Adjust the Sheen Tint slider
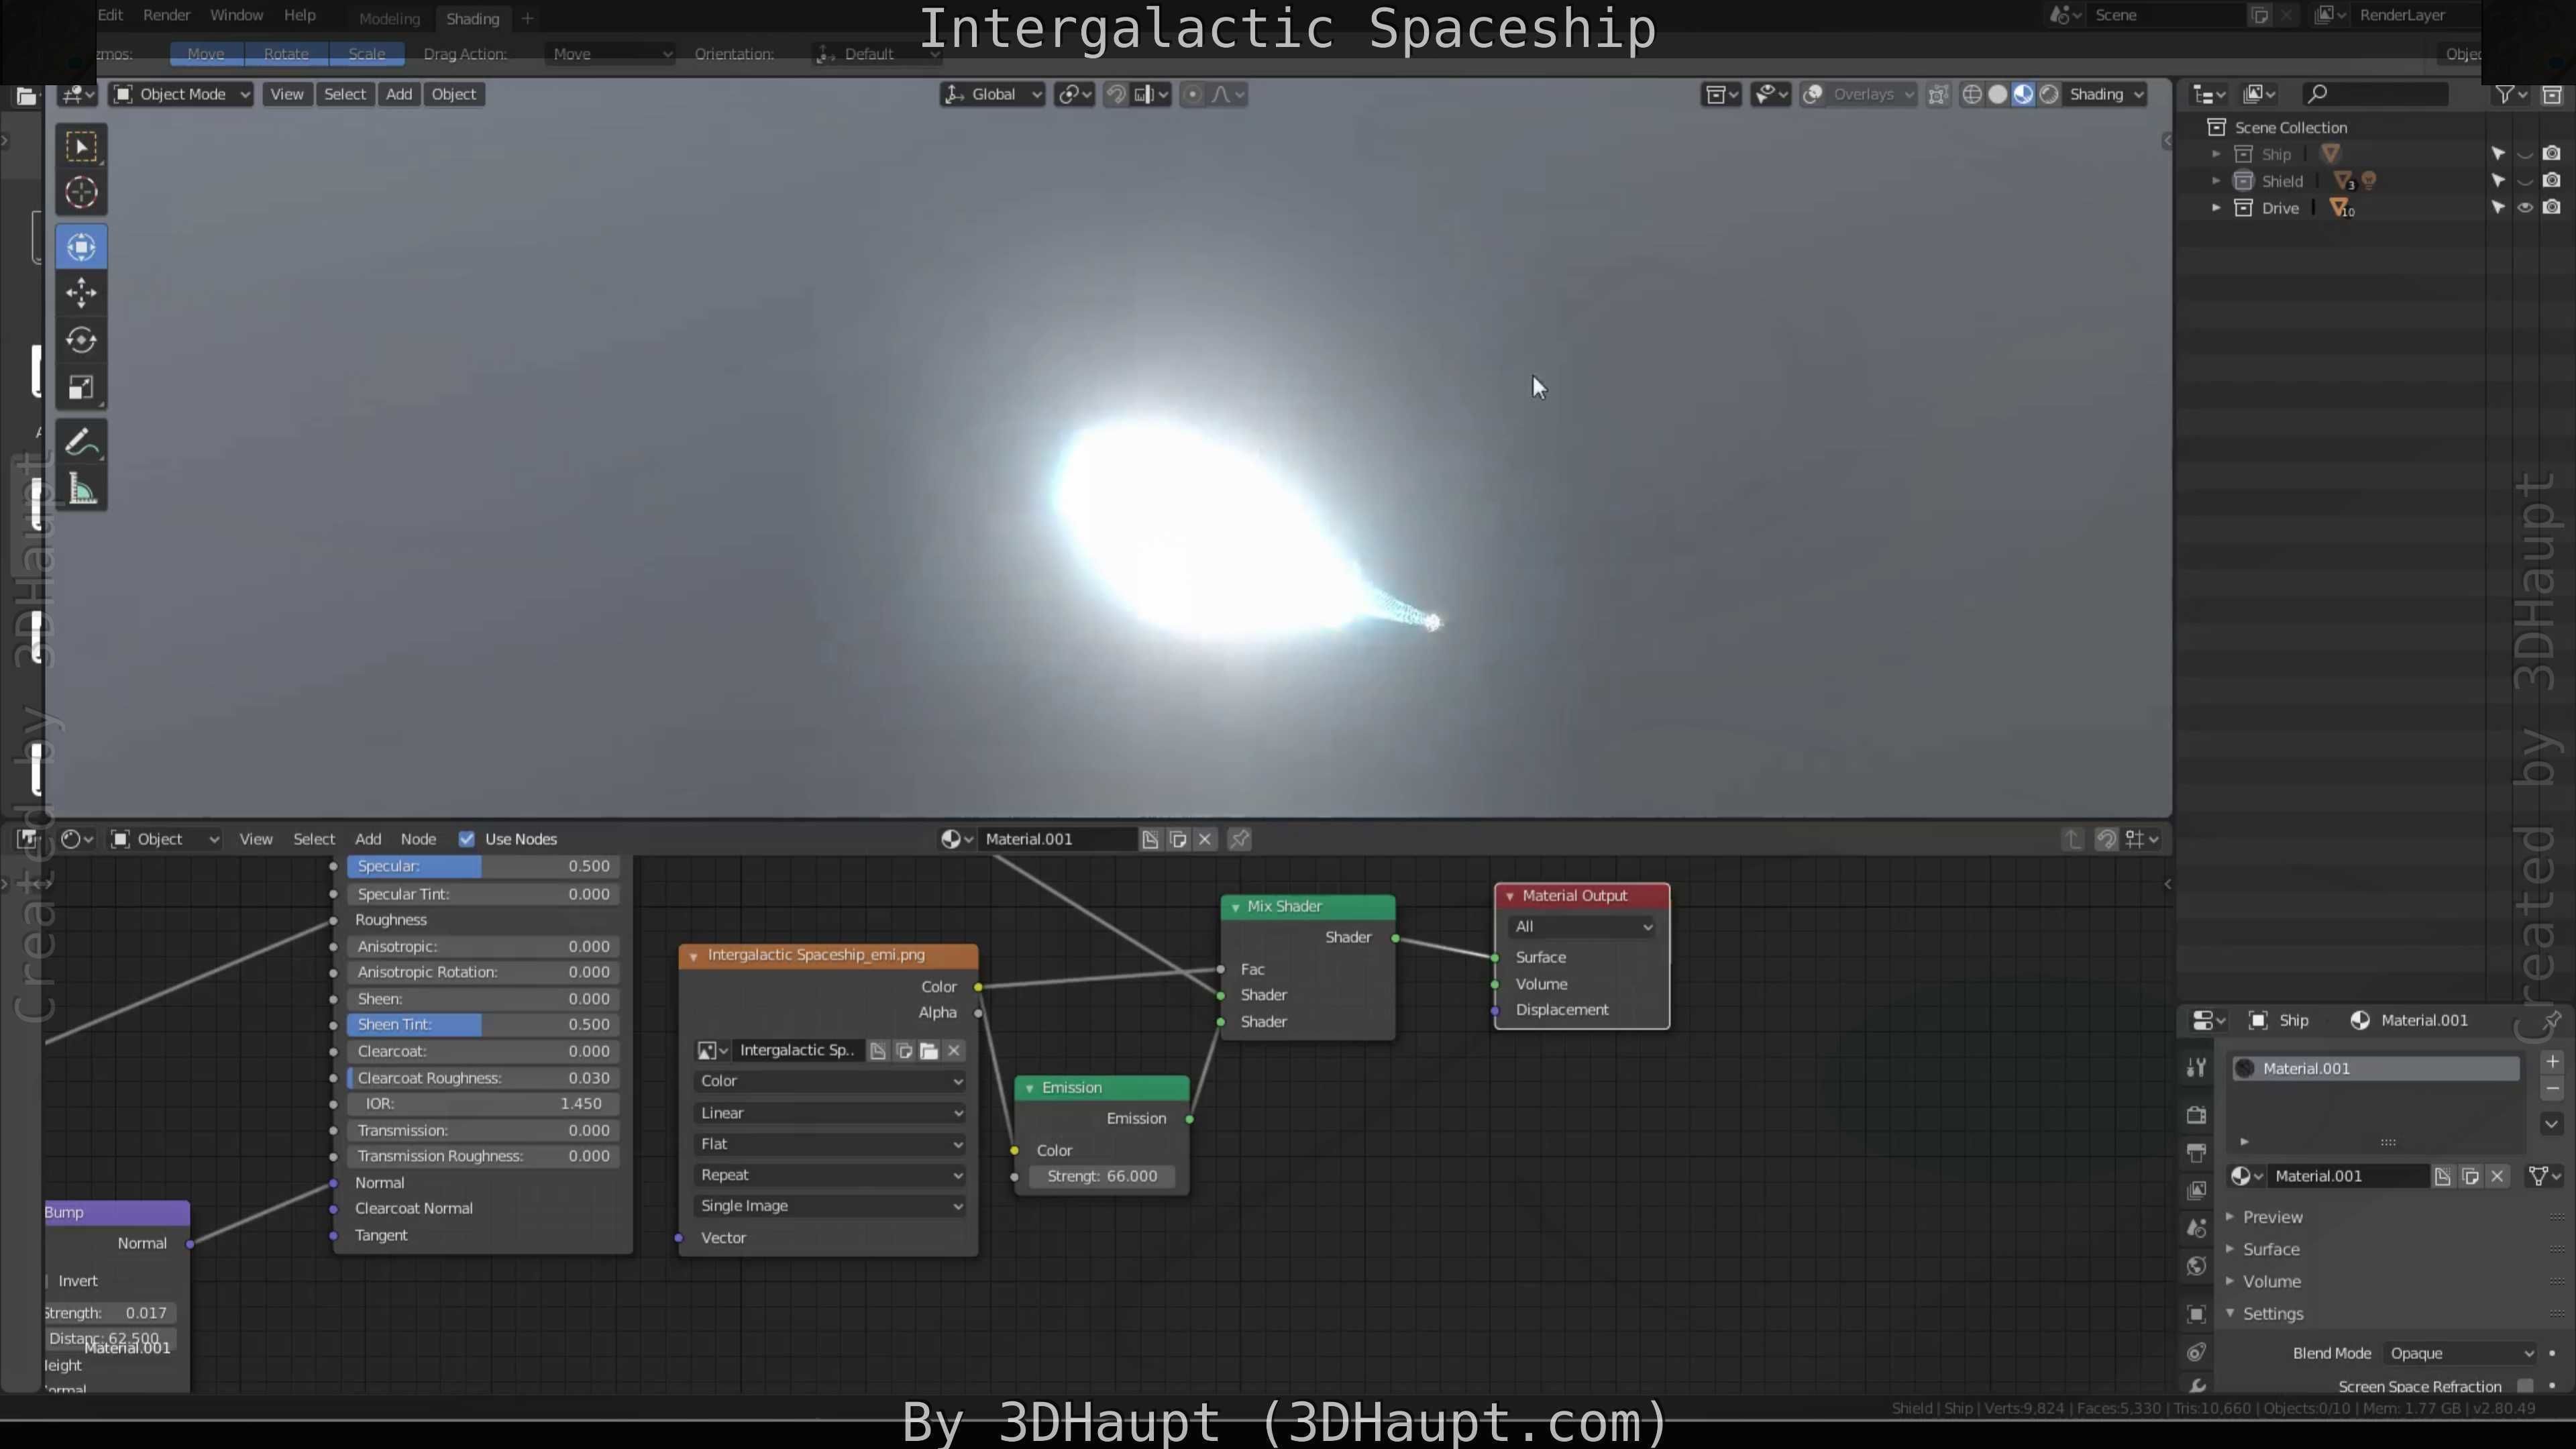 point(483,1024)
